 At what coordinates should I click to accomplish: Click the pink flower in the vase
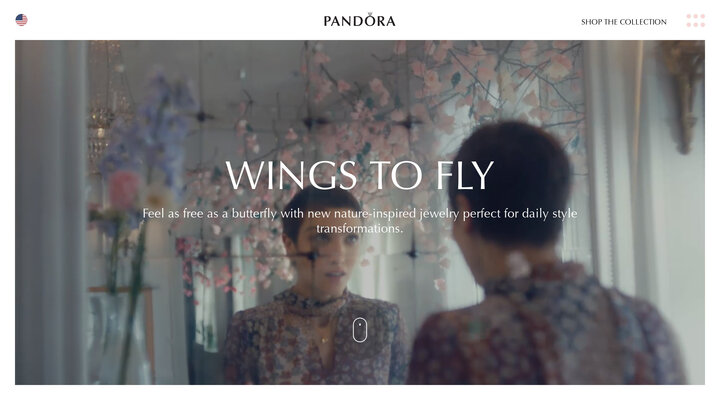[123, 189]
